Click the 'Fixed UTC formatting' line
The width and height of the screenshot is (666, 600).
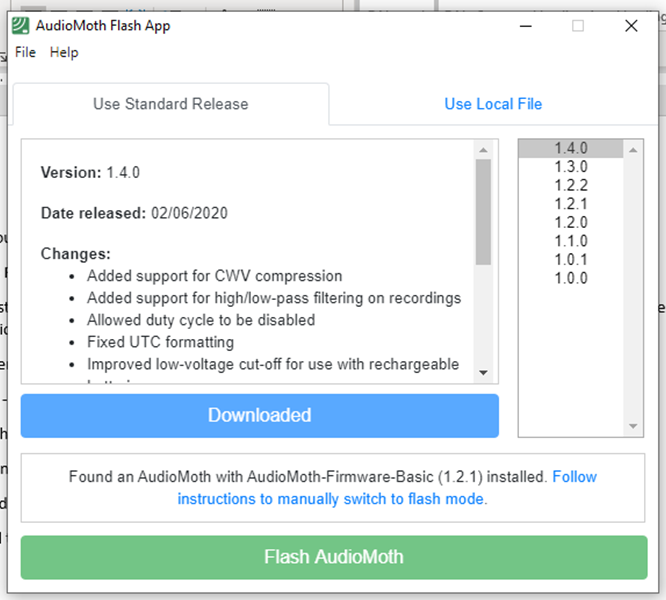(161, 342)
